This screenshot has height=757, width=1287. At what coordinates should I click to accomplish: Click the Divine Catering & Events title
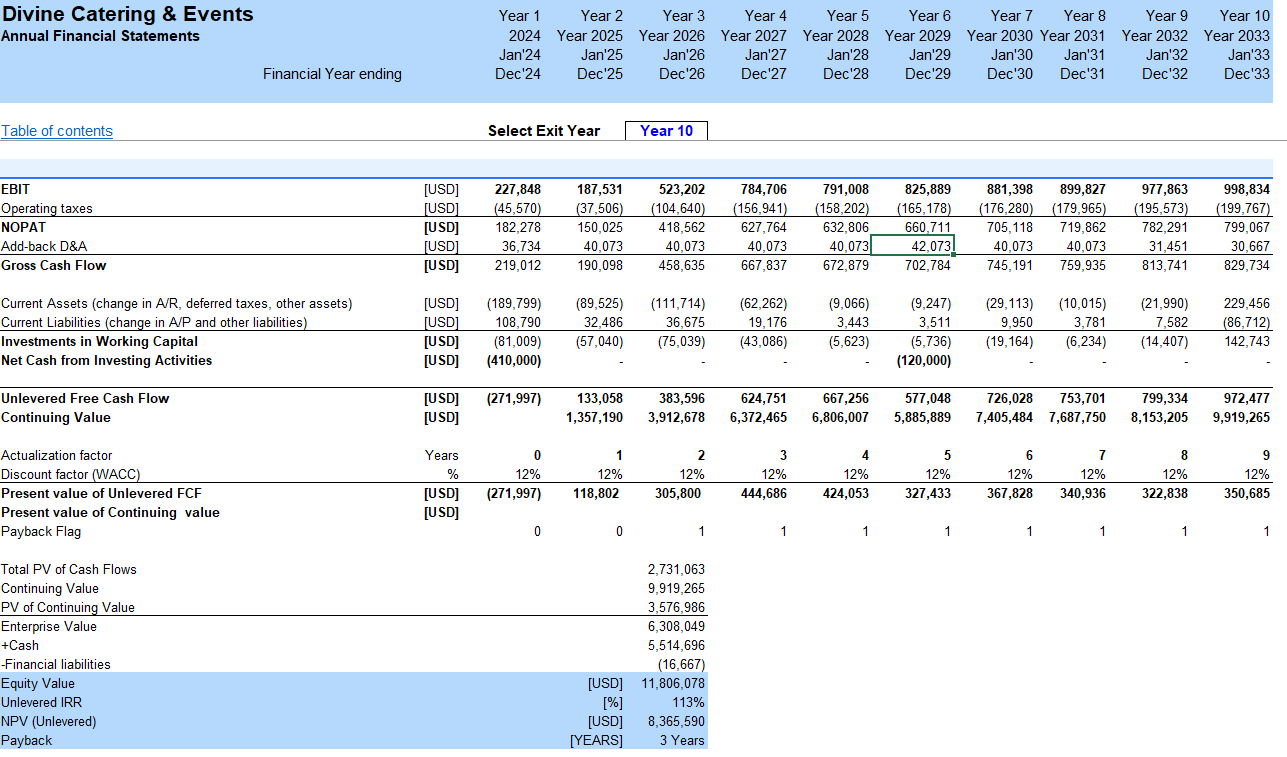(127, 14)
